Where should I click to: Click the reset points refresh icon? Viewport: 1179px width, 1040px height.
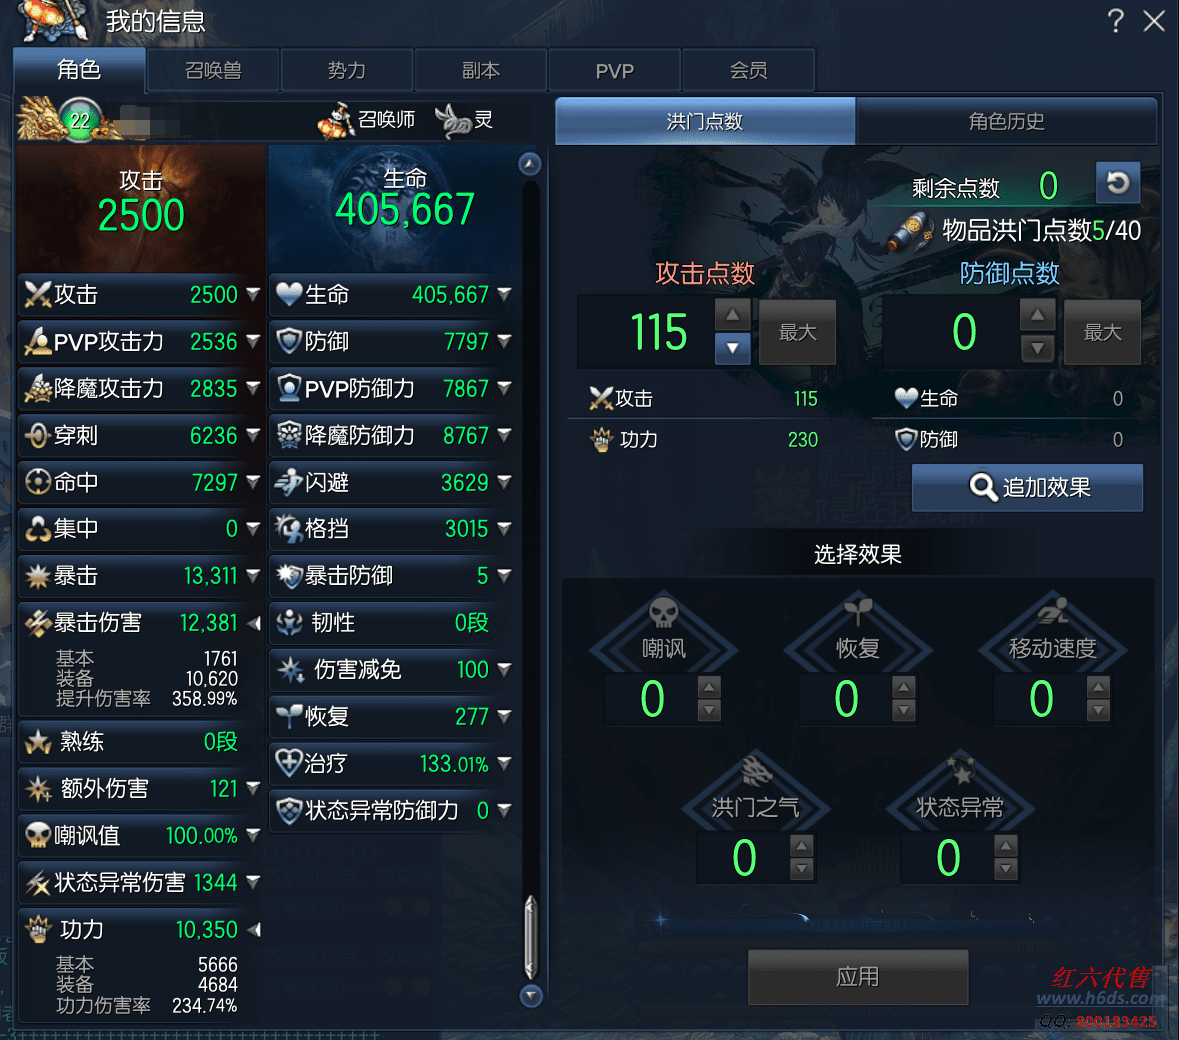click(1117, 183)
